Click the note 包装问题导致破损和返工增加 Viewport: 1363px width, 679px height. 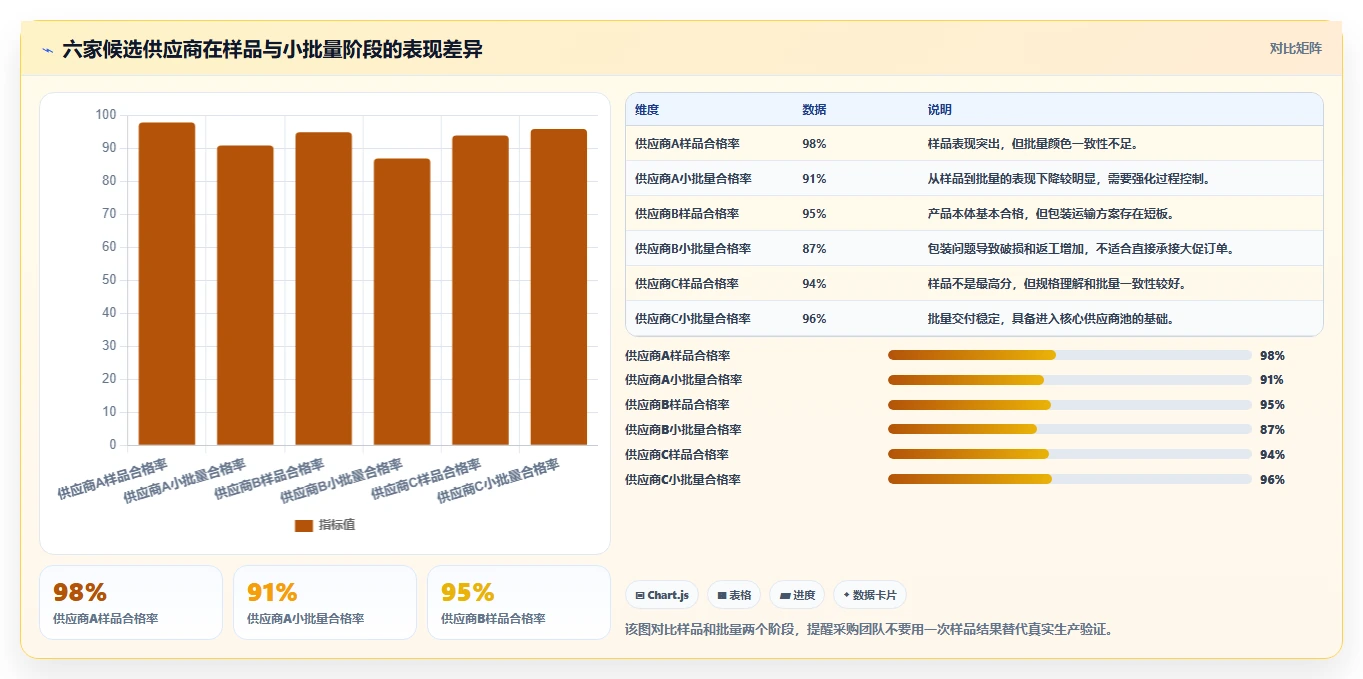pyautogui.click(x=1081, y=249)
